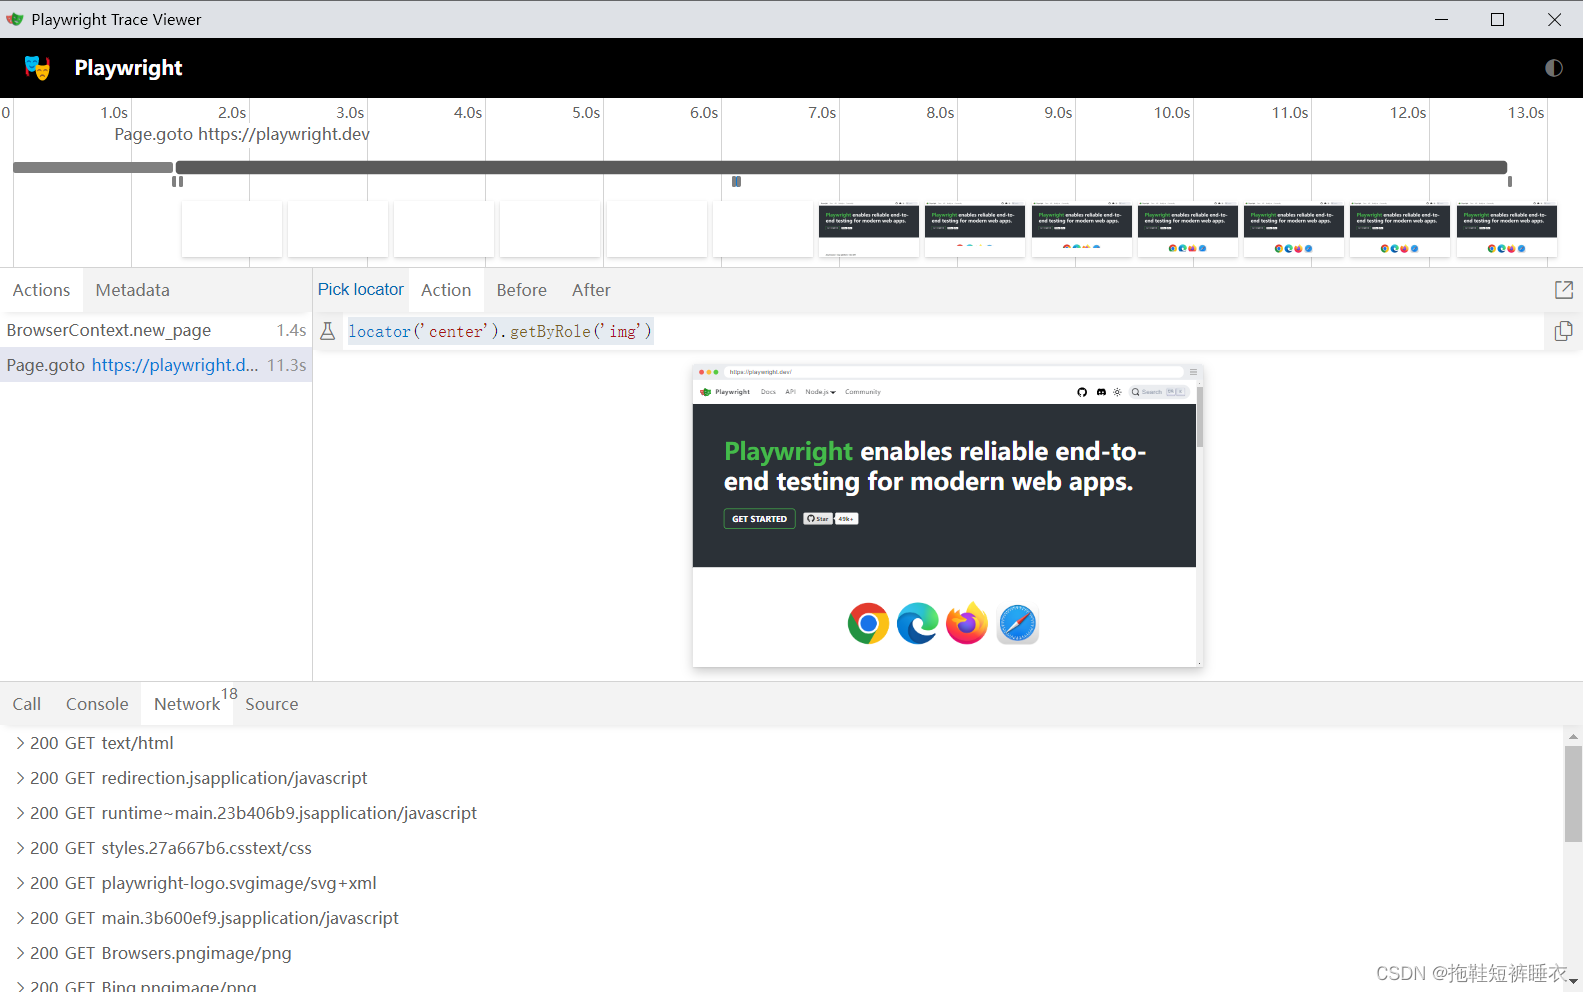This screenshot has height=992, width=1583.
Task: Copy the locator to clipboard
Action: pyautogui.click(x=1564, y=331)
